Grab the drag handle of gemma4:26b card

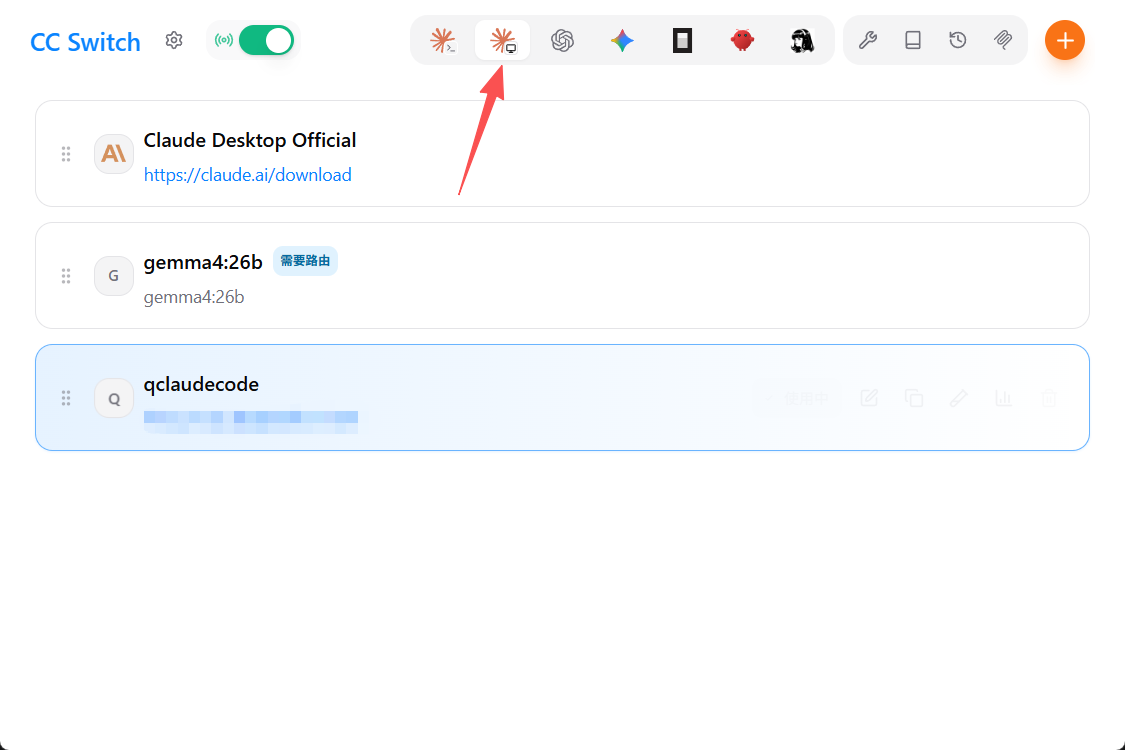pyautogui.click(x=66, y=276)
